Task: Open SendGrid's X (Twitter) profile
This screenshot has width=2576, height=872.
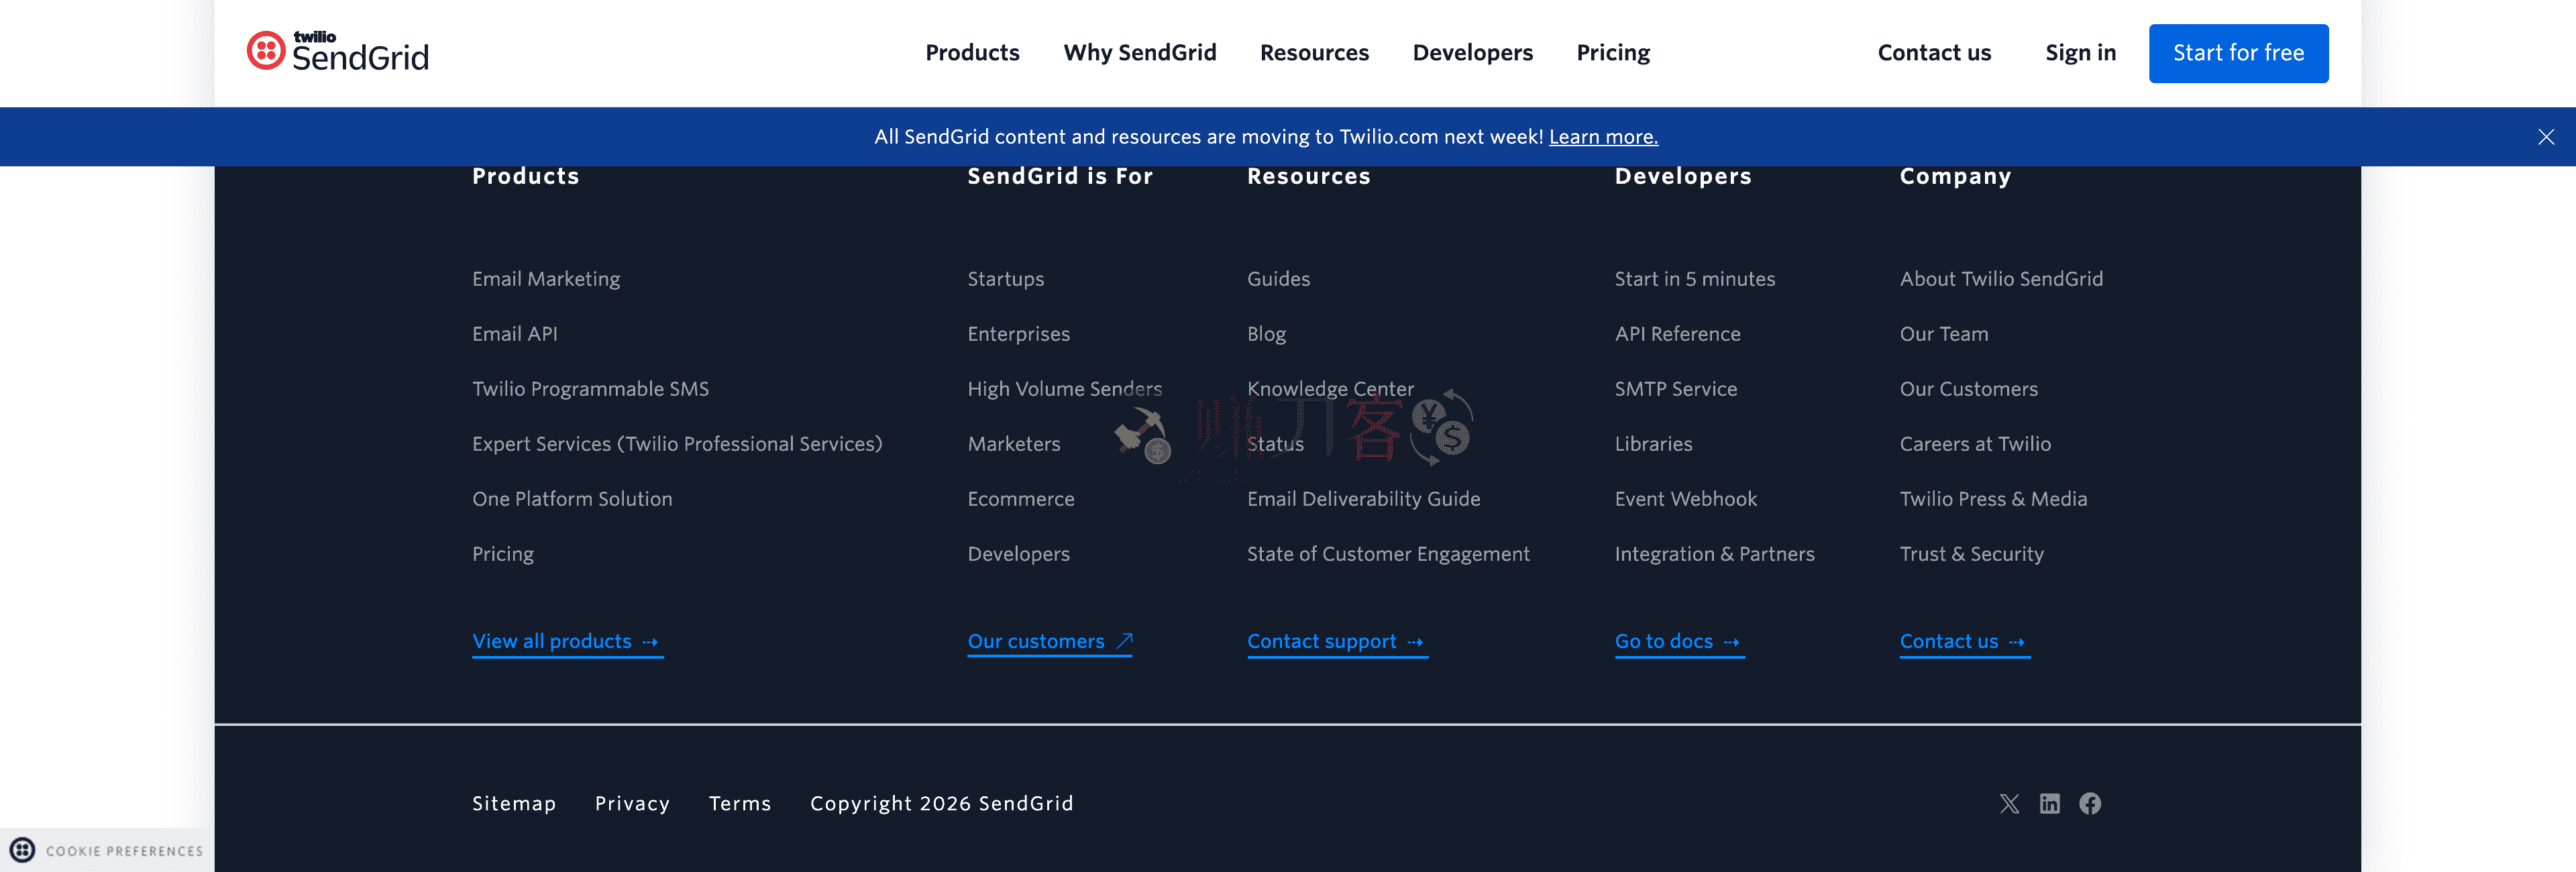Action: (x=2009, y=803)
